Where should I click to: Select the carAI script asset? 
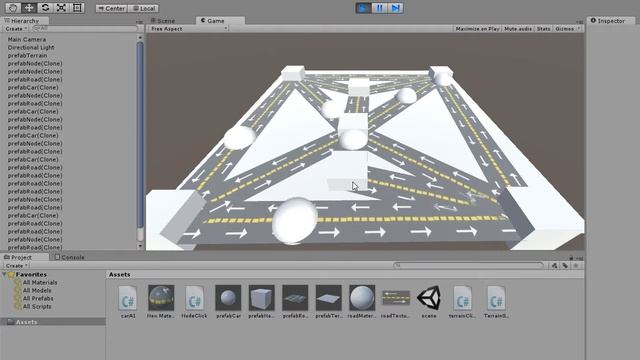point(128,302)
